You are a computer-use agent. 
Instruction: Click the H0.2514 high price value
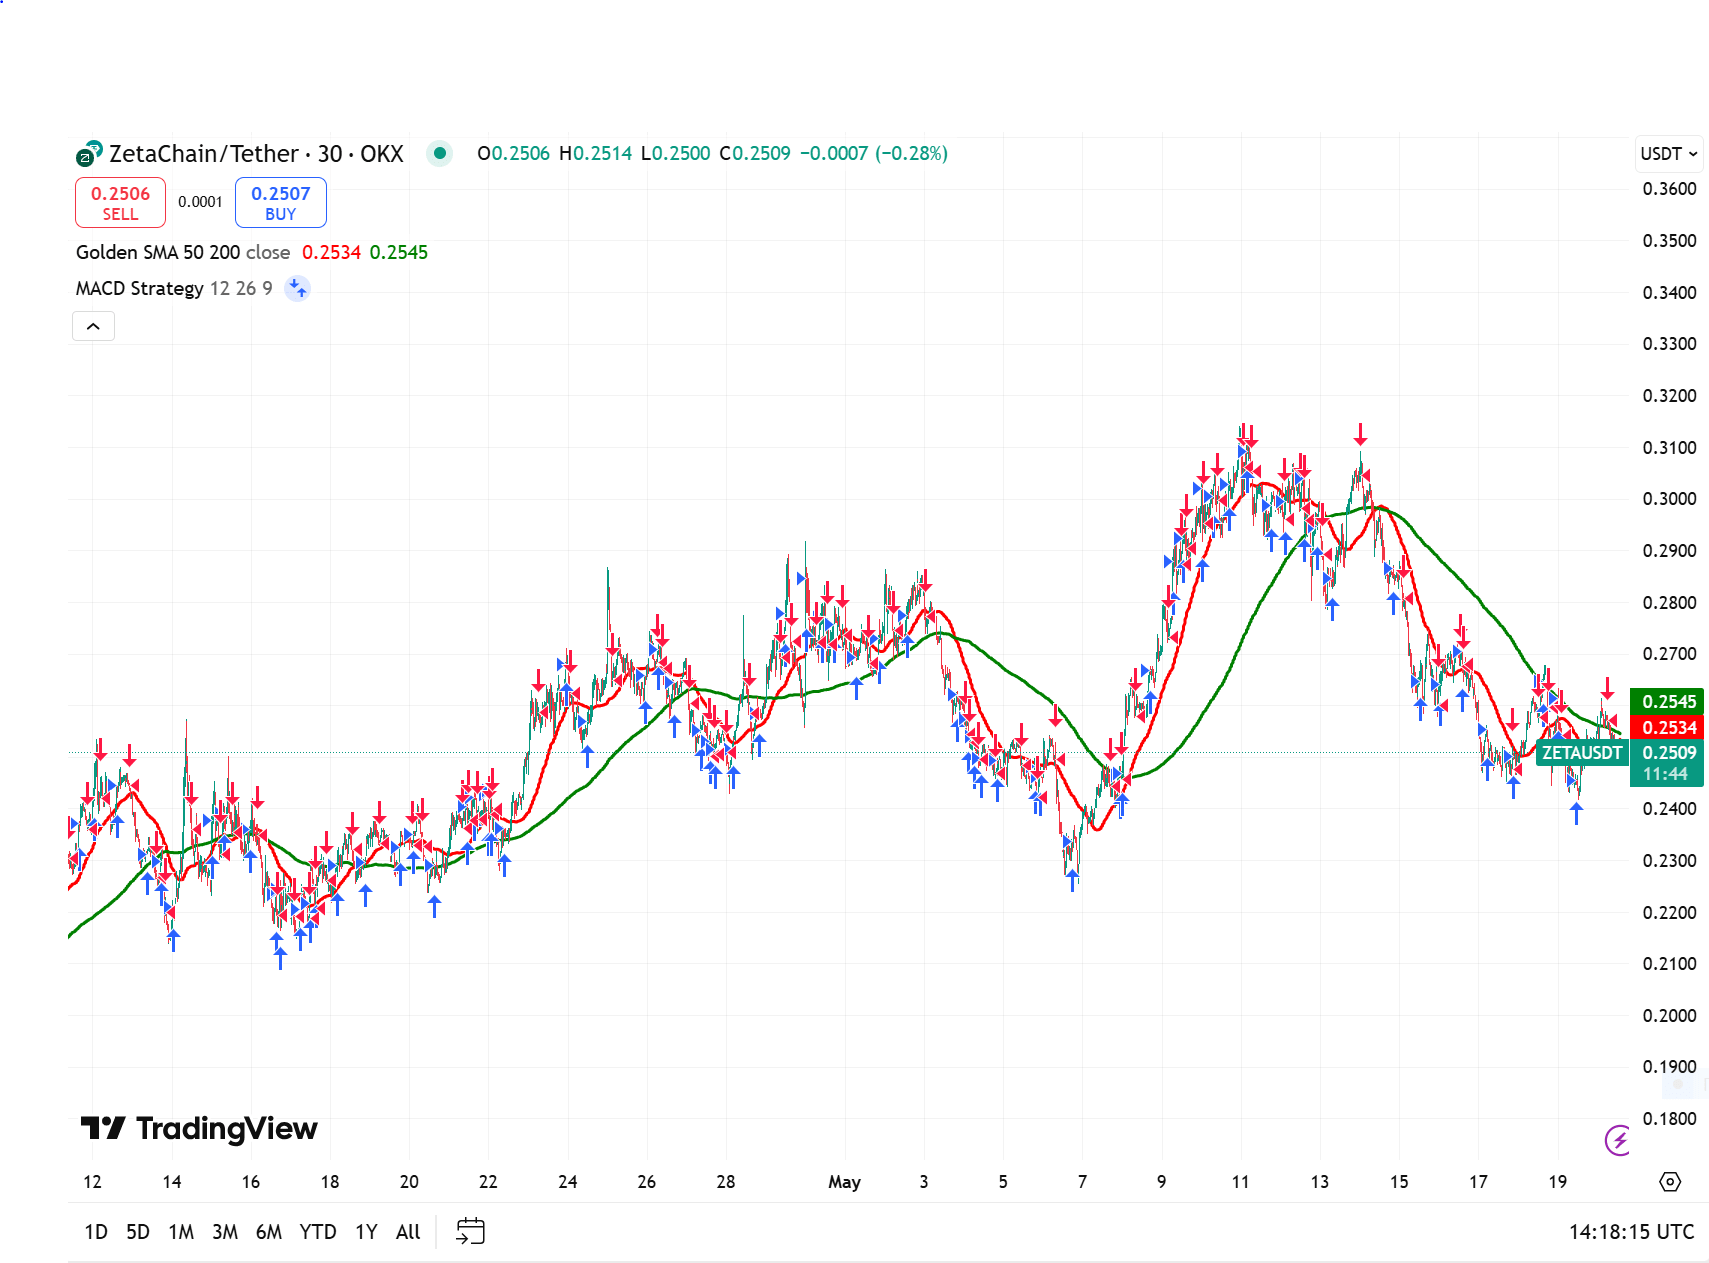tap(595, 153)
